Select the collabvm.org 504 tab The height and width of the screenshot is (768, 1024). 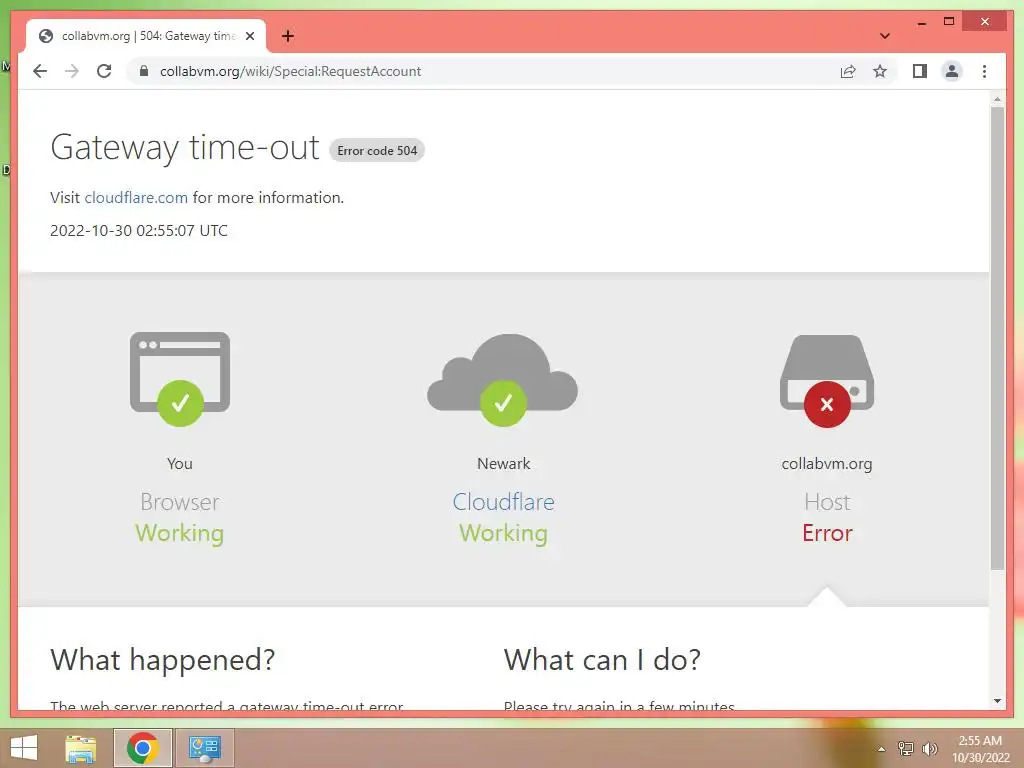click(x=146, y=36)
